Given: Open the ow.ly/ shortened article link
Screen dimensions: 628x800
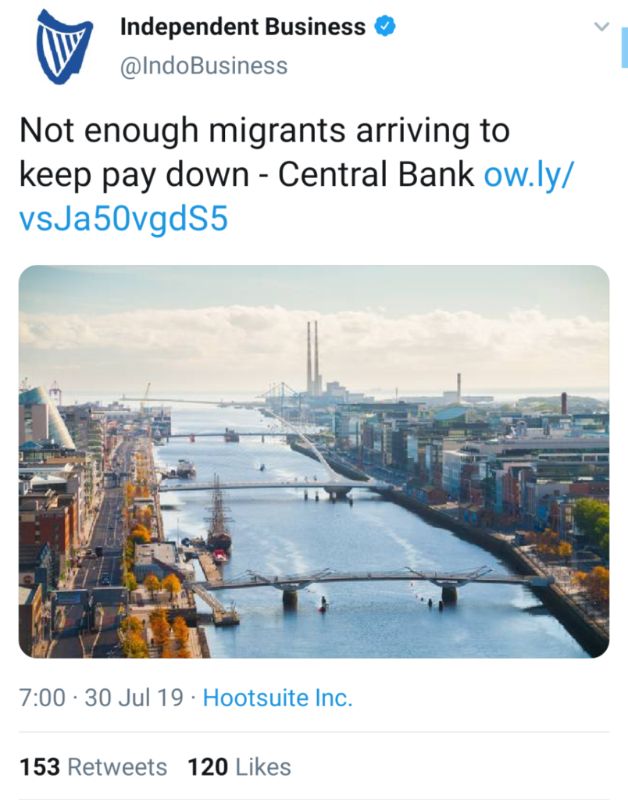Looking at the screenshot, I should coord(529,174).
